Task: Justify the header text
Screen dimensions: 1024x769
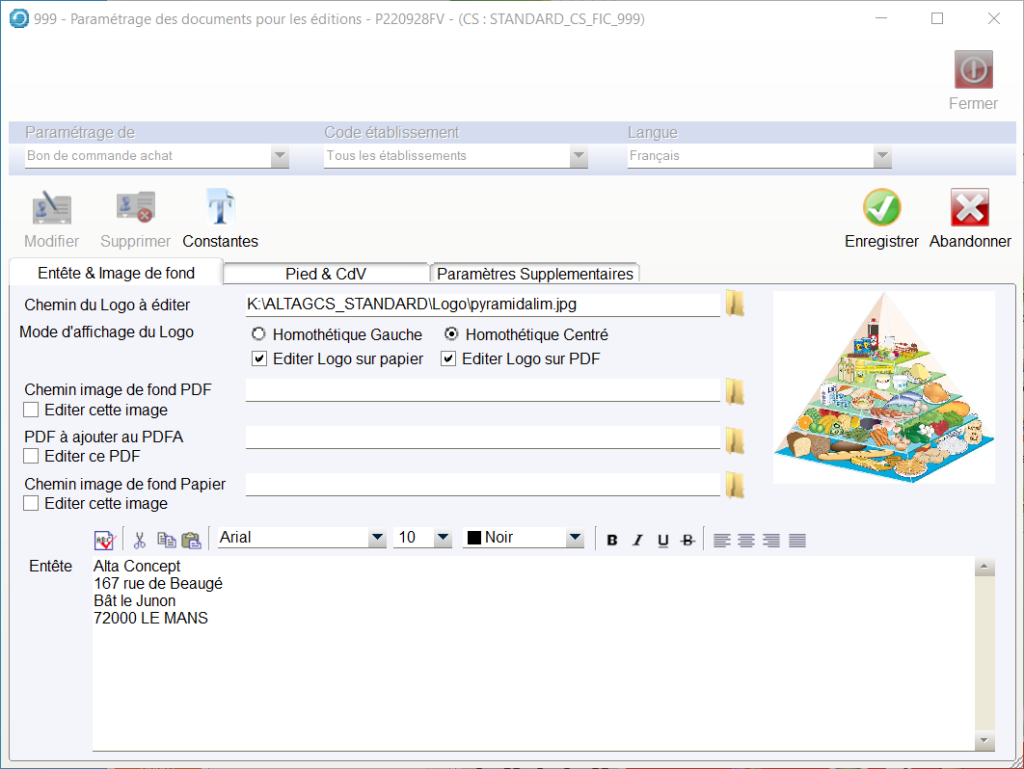Action: click(x=797, y=540)
